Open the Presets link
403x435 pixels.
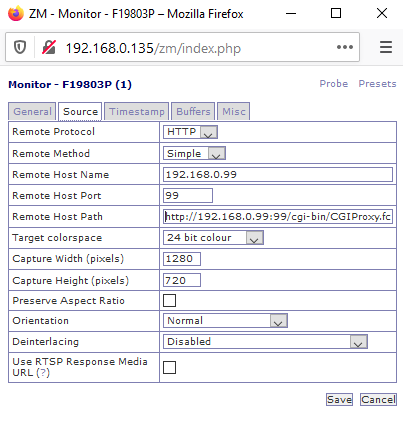pyautogui.click(x=377, y=84)
